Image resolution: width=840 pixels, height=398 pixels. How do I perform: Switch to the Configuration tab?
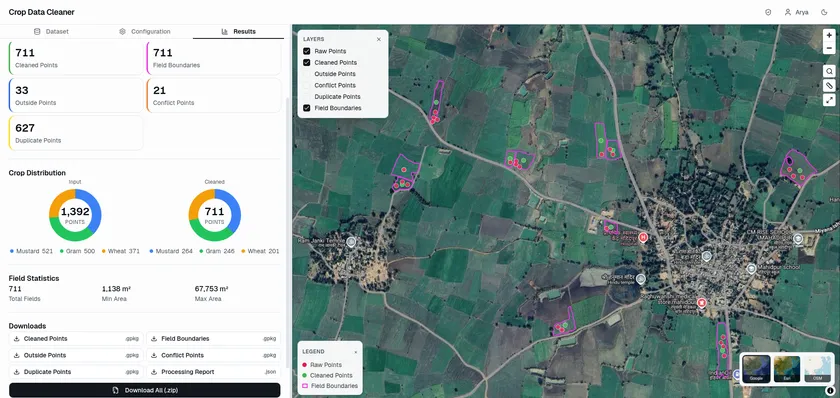[145, 32]
